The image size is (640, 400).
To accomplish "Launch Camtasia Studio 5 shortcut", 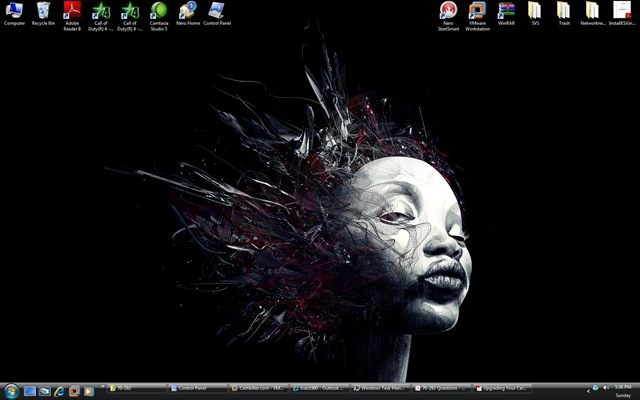I will (159, 16).
